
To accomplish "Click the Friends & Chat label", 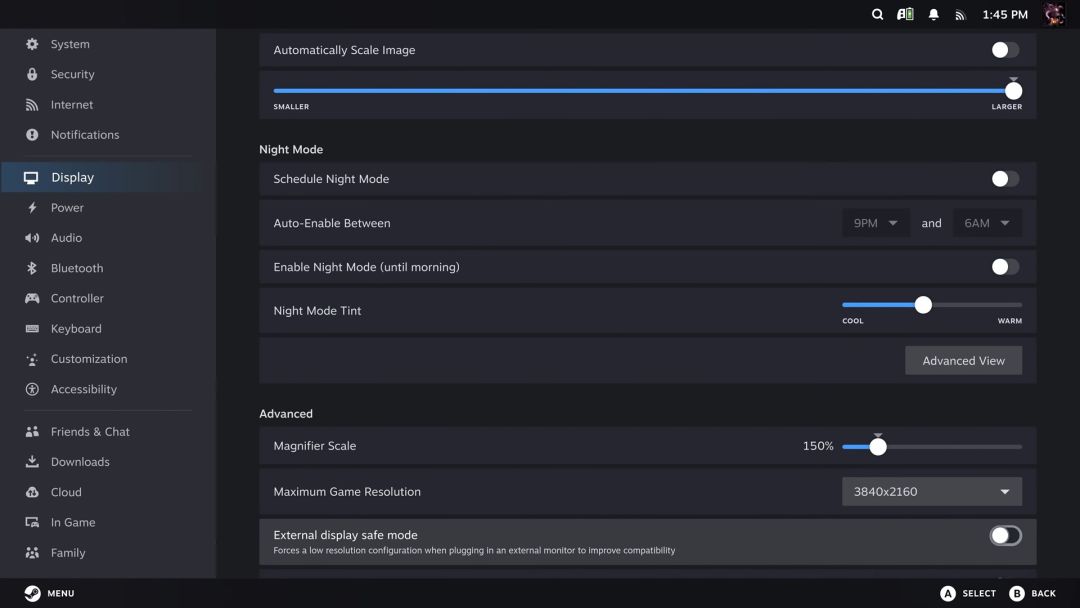I will point(90,432).
